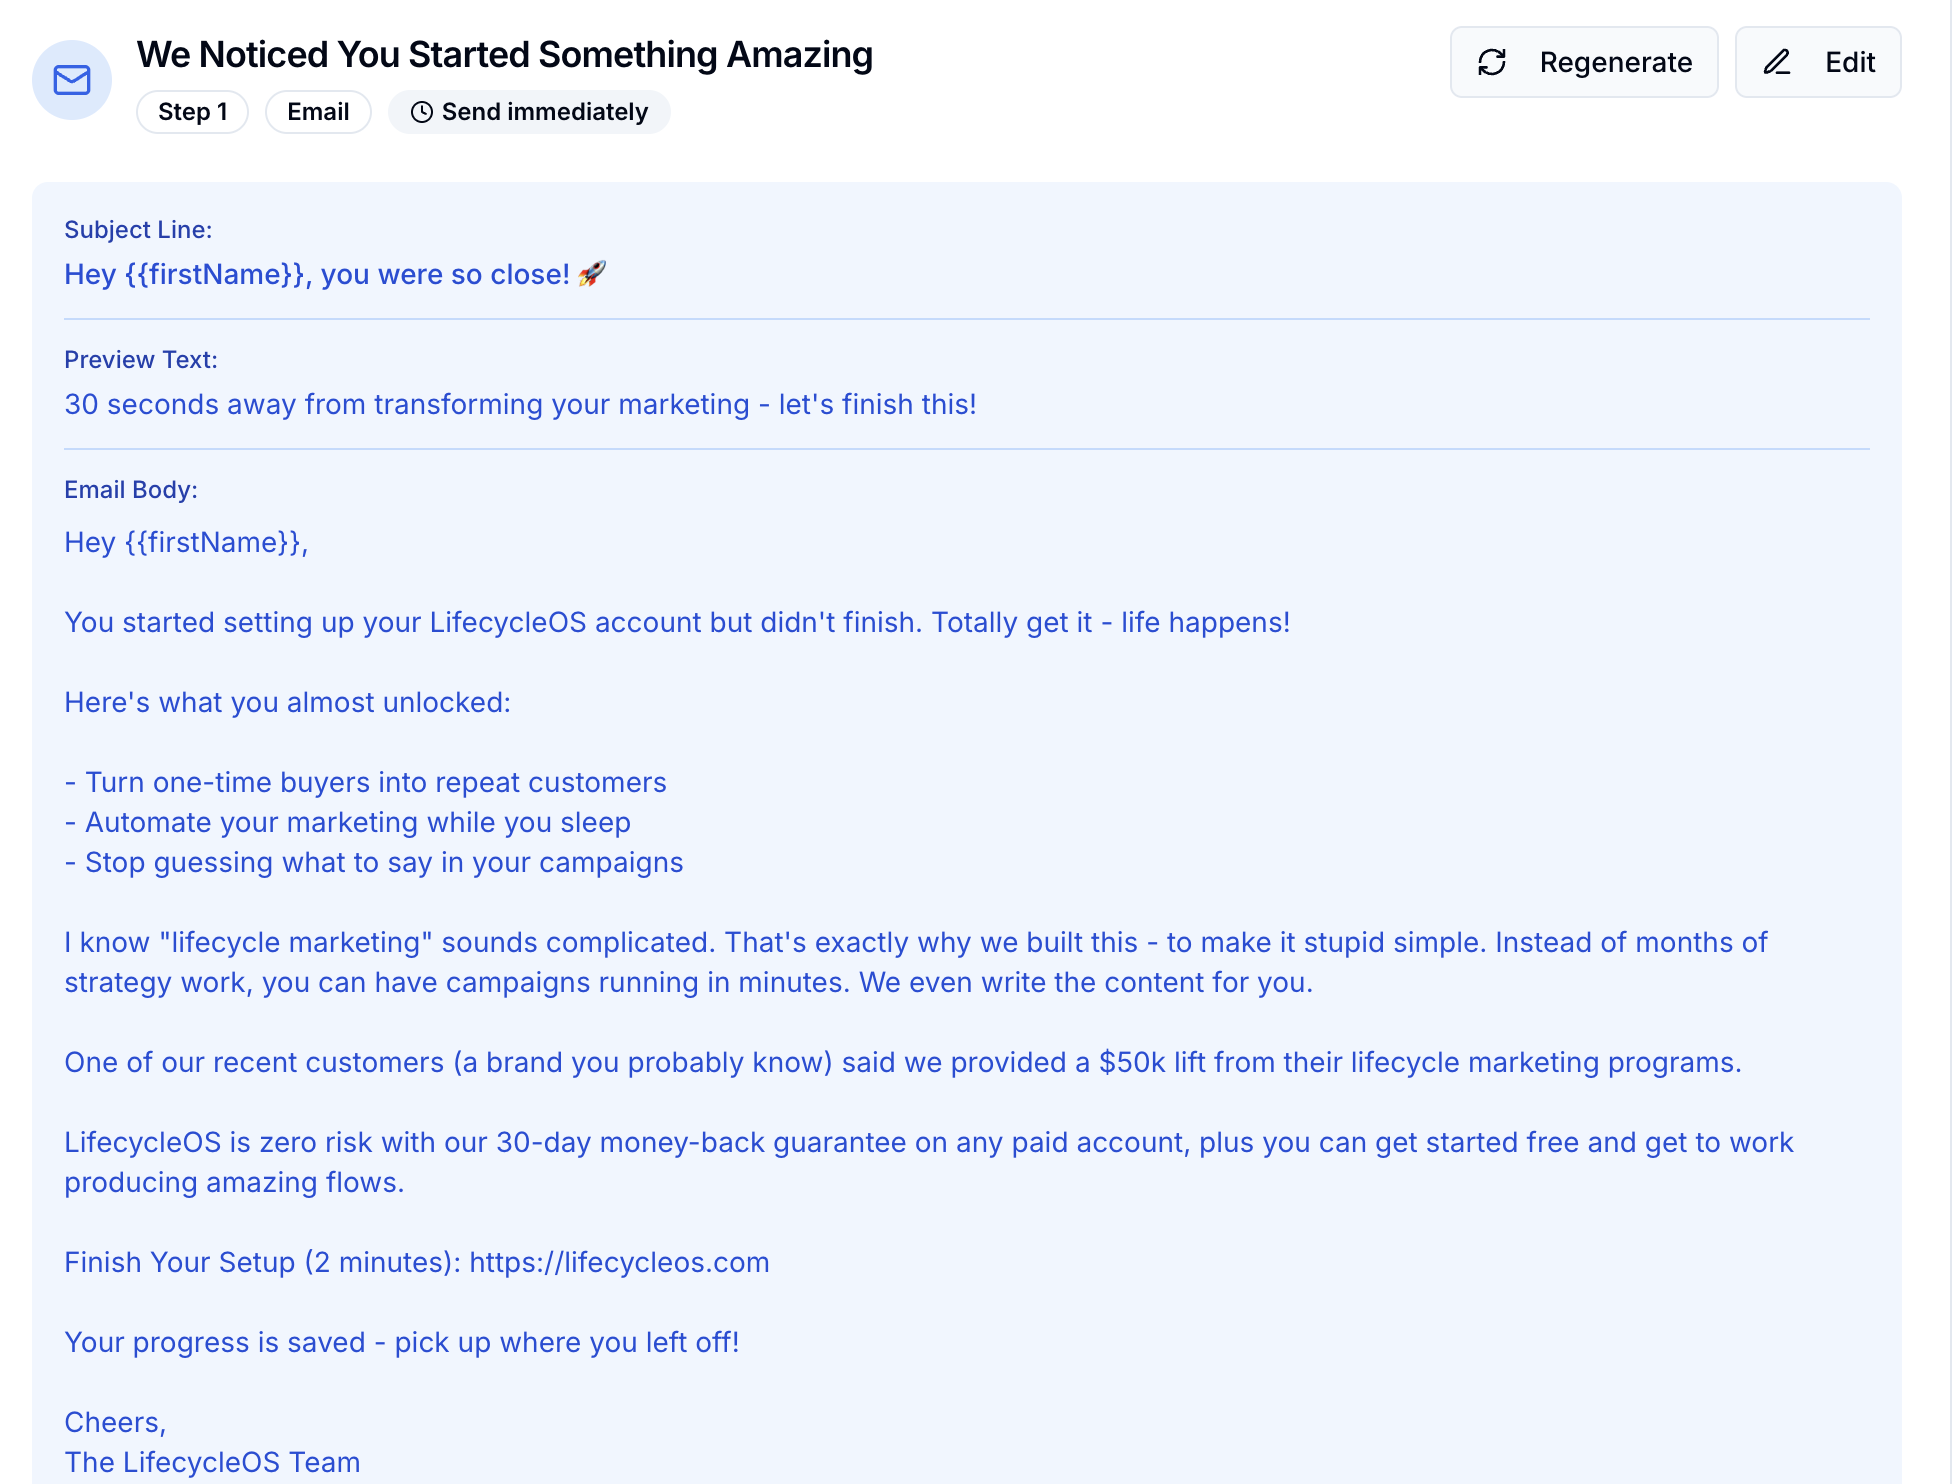Click the "Here's what you almost unlocked" line
The image size is (1952, 1484).
coord(287,702)
